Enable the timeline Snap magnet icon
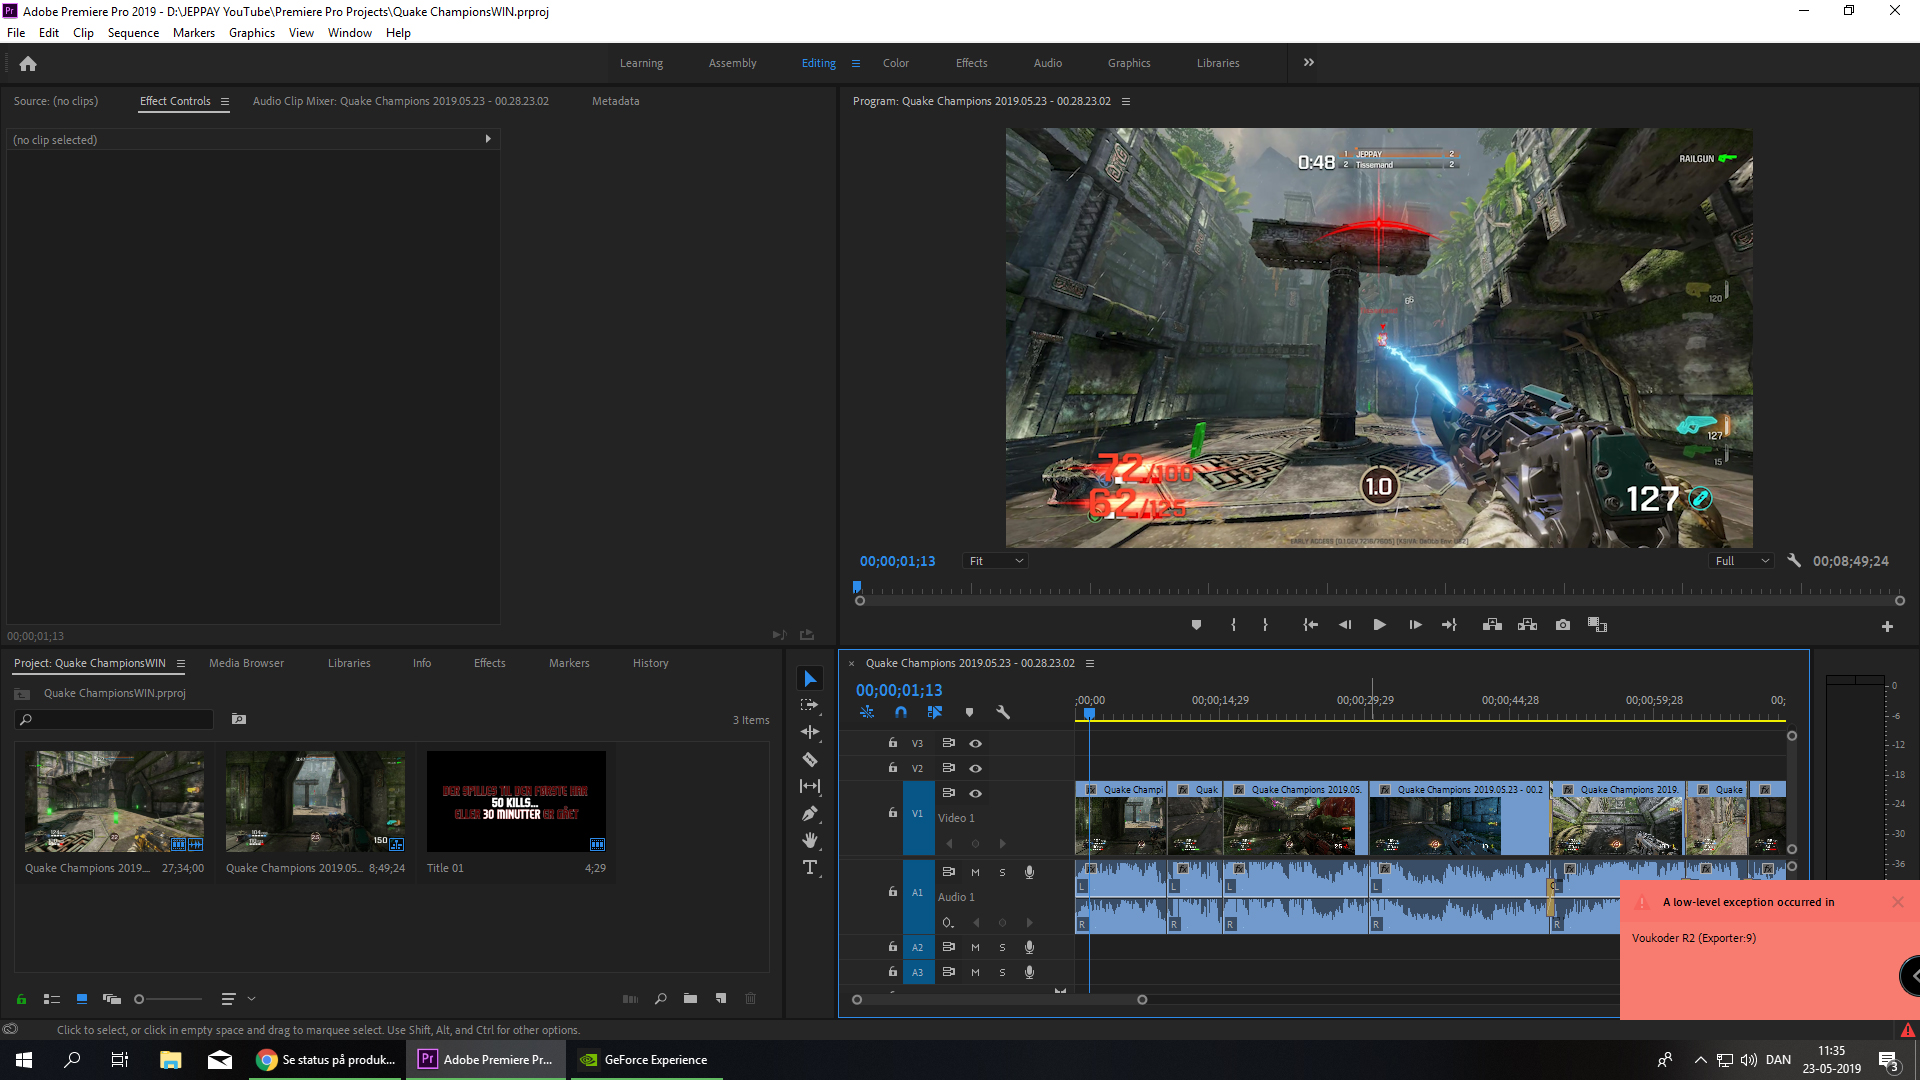Viewport: 1920px width, 1080px height. [901, 712]
